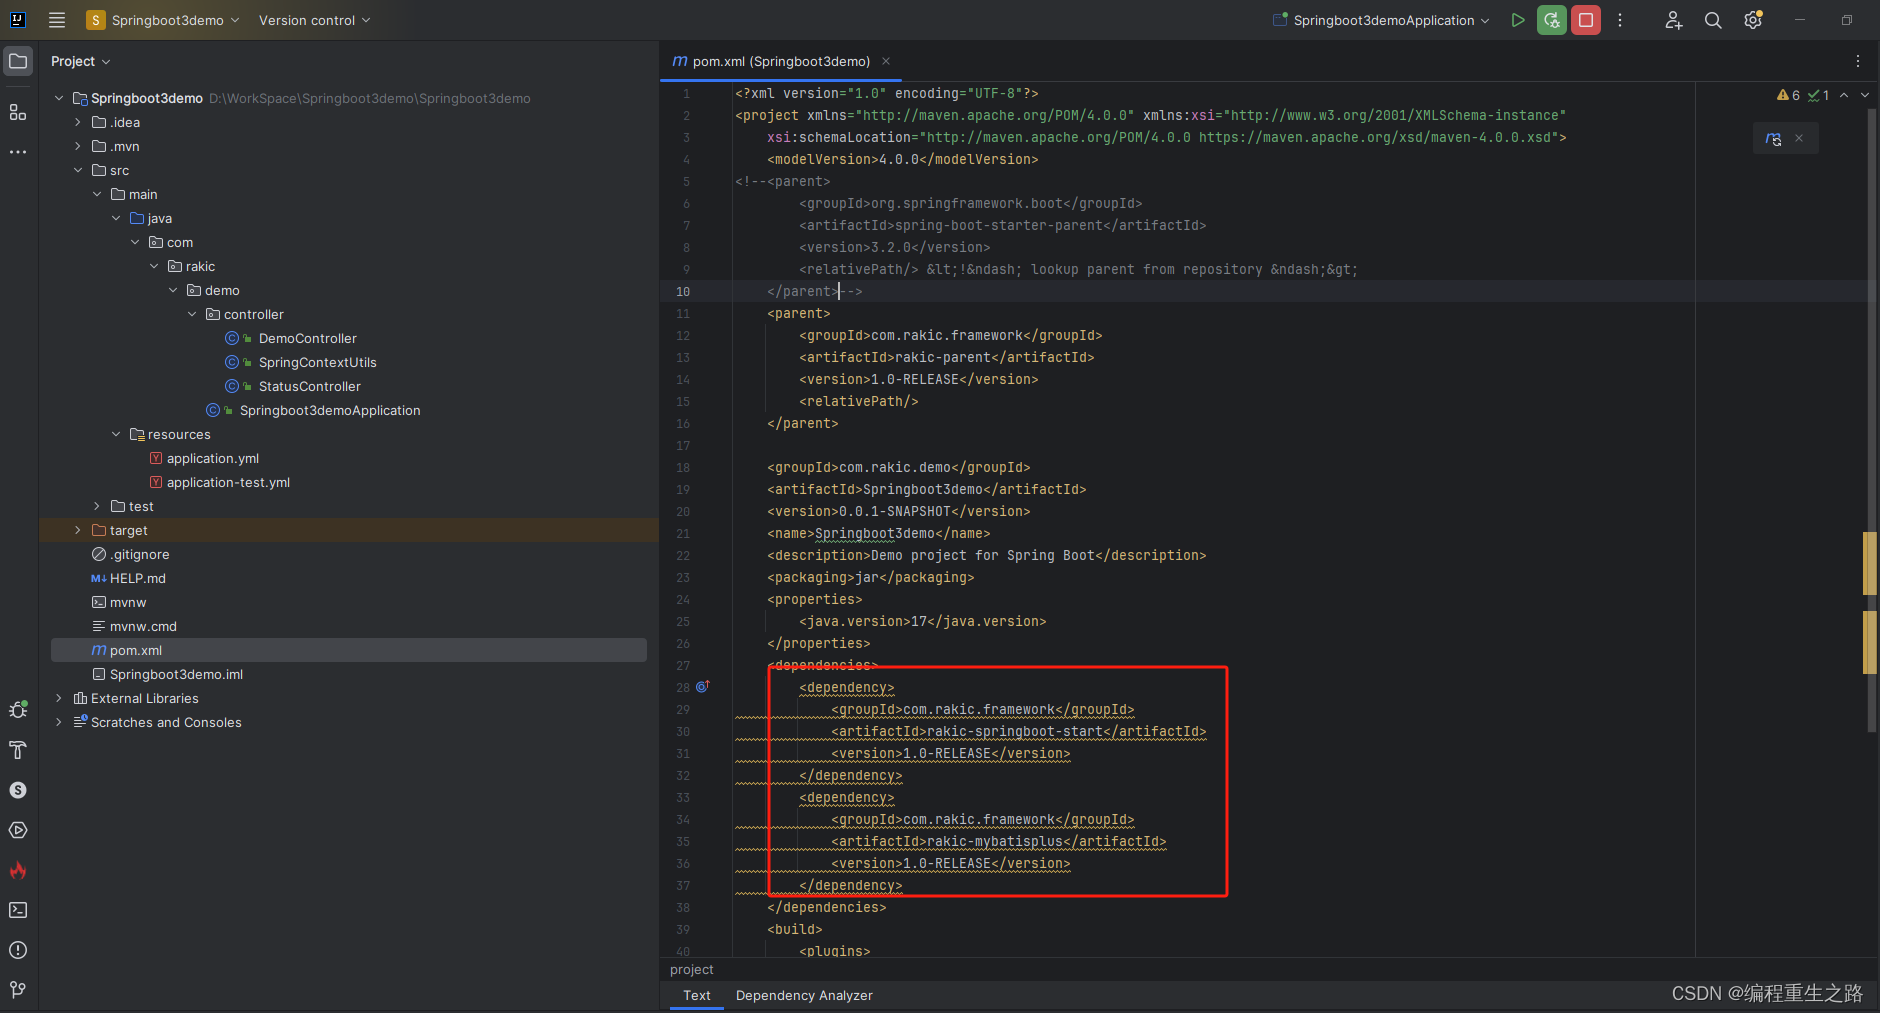Viewport: 1880px width, 1013px height.
Task: Open the Run tool window
Action: coord(18,830)
